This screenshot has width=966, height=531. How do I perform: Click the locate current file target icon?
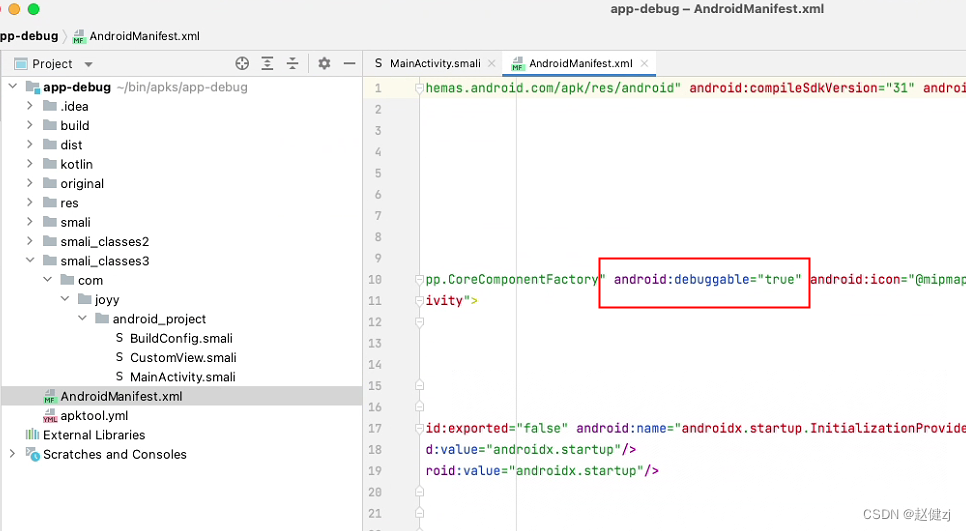point(242,63)
